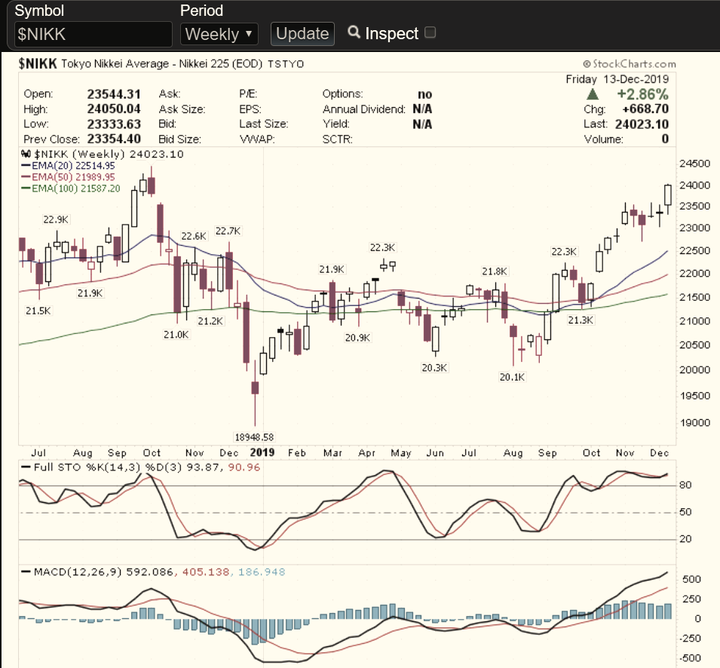Click the 22.6K annotation near November

pos(194,236)
